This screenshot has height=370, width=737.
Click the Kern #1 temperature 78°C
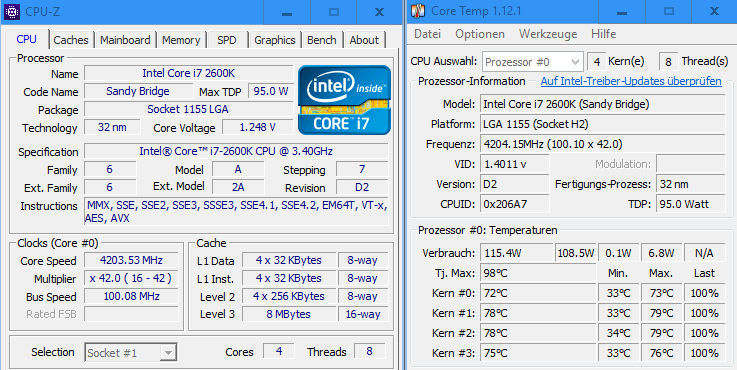538,313
